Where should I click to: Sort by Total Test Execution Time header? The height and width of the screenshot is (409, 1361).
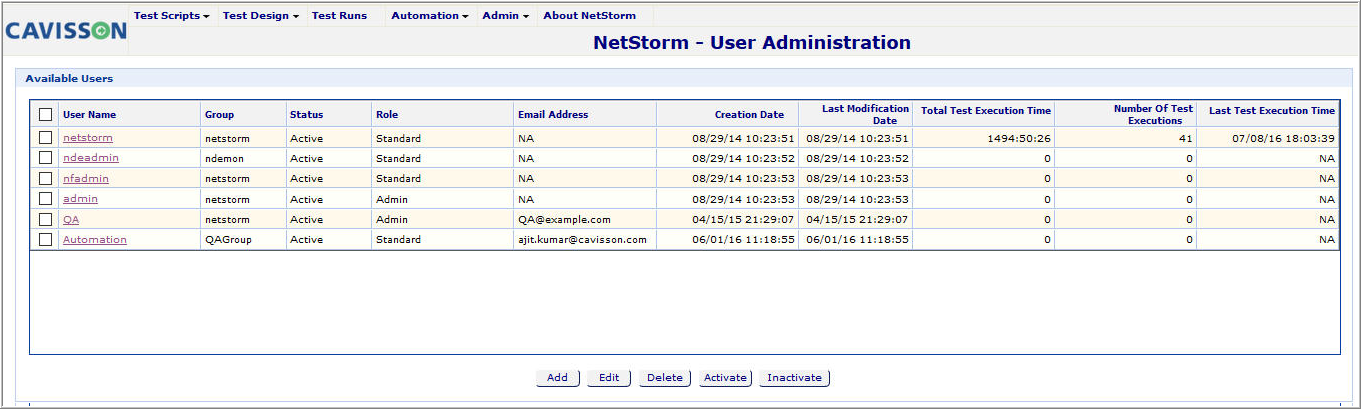click(986, 111)
